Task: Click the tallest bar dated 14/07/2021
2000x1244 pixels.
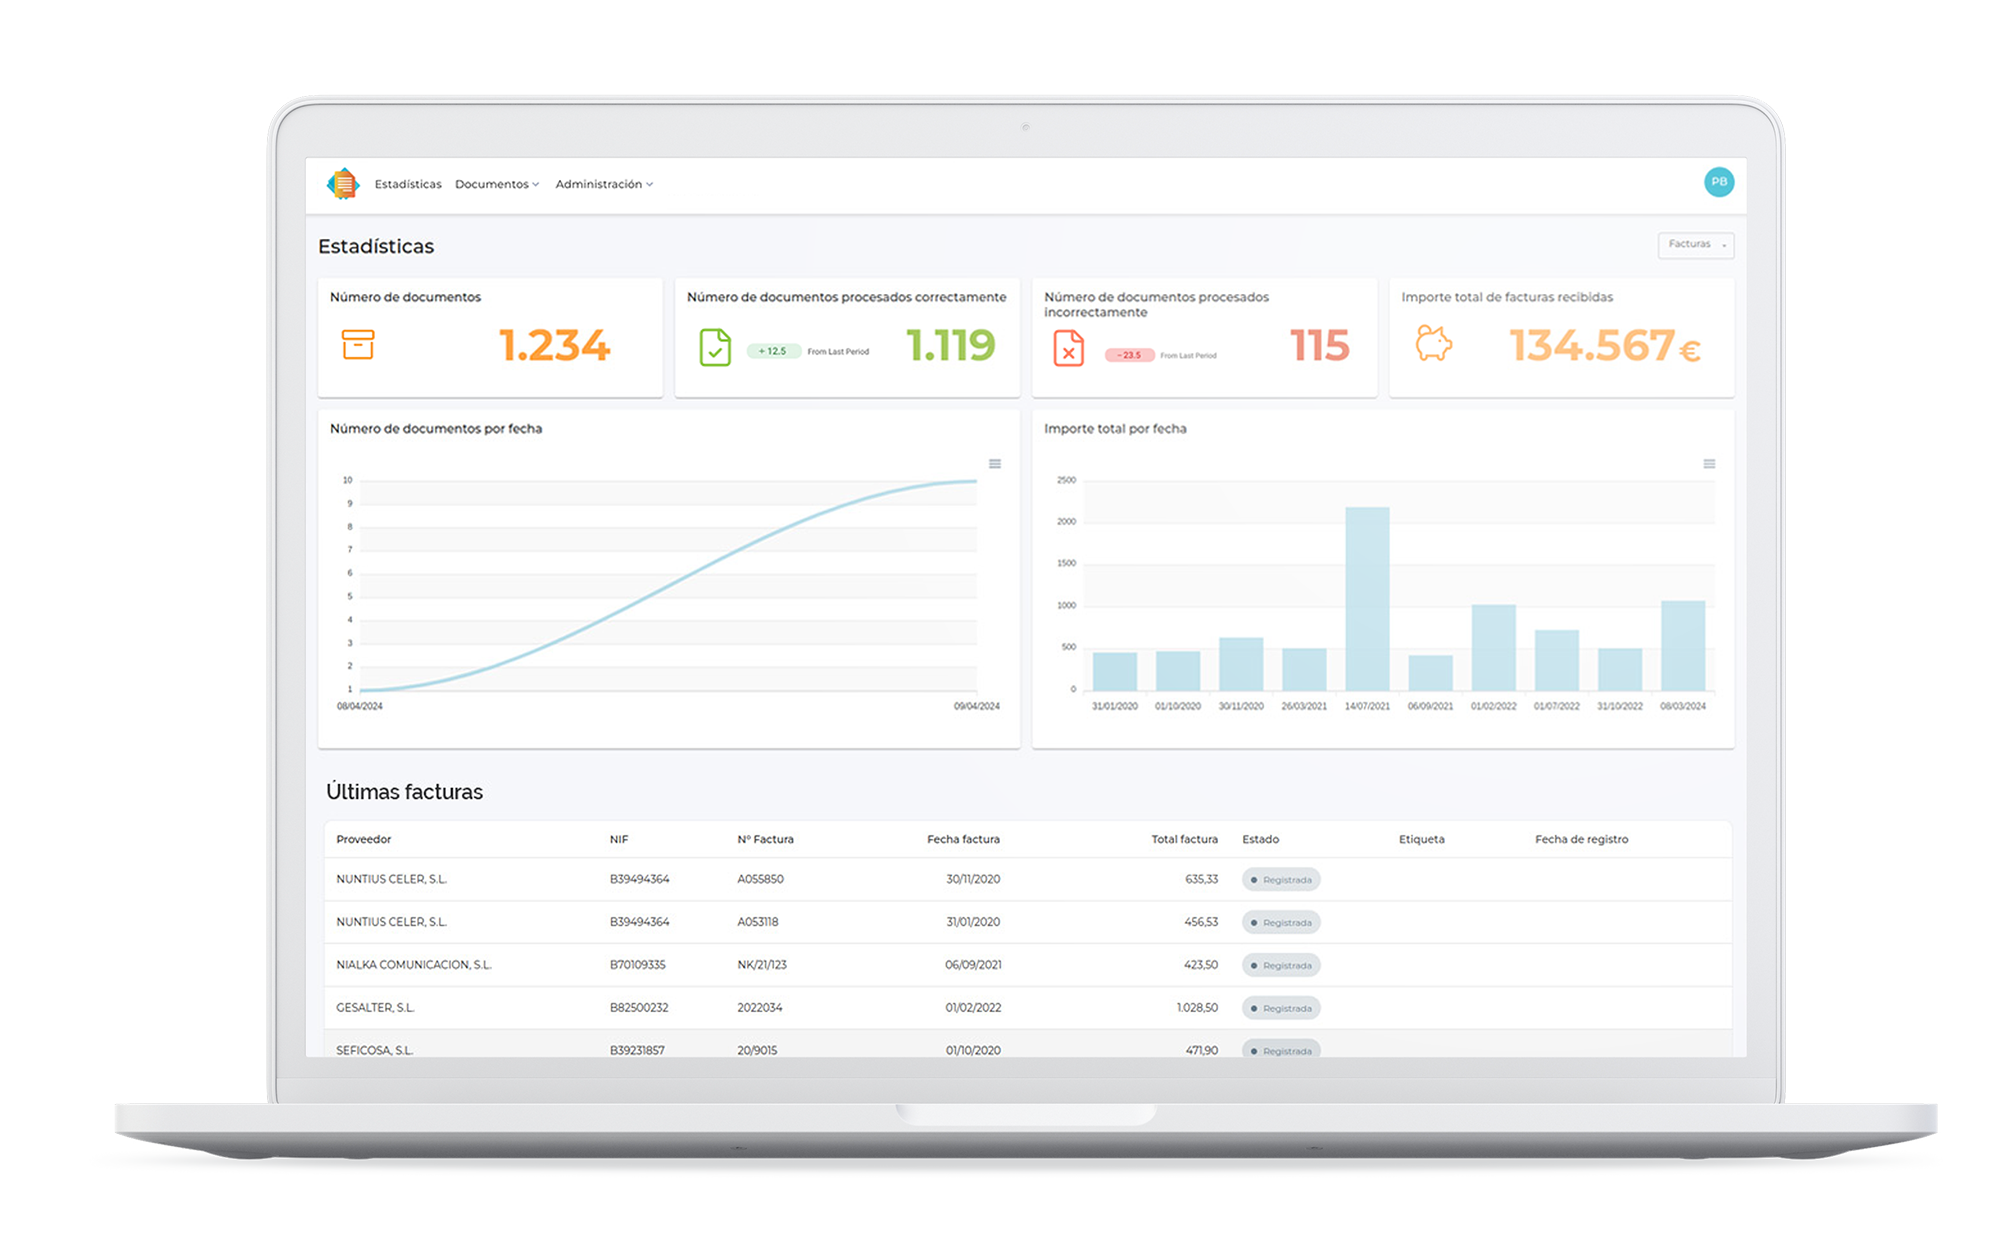Action: pyautogui.click(x=1367, y=598)
